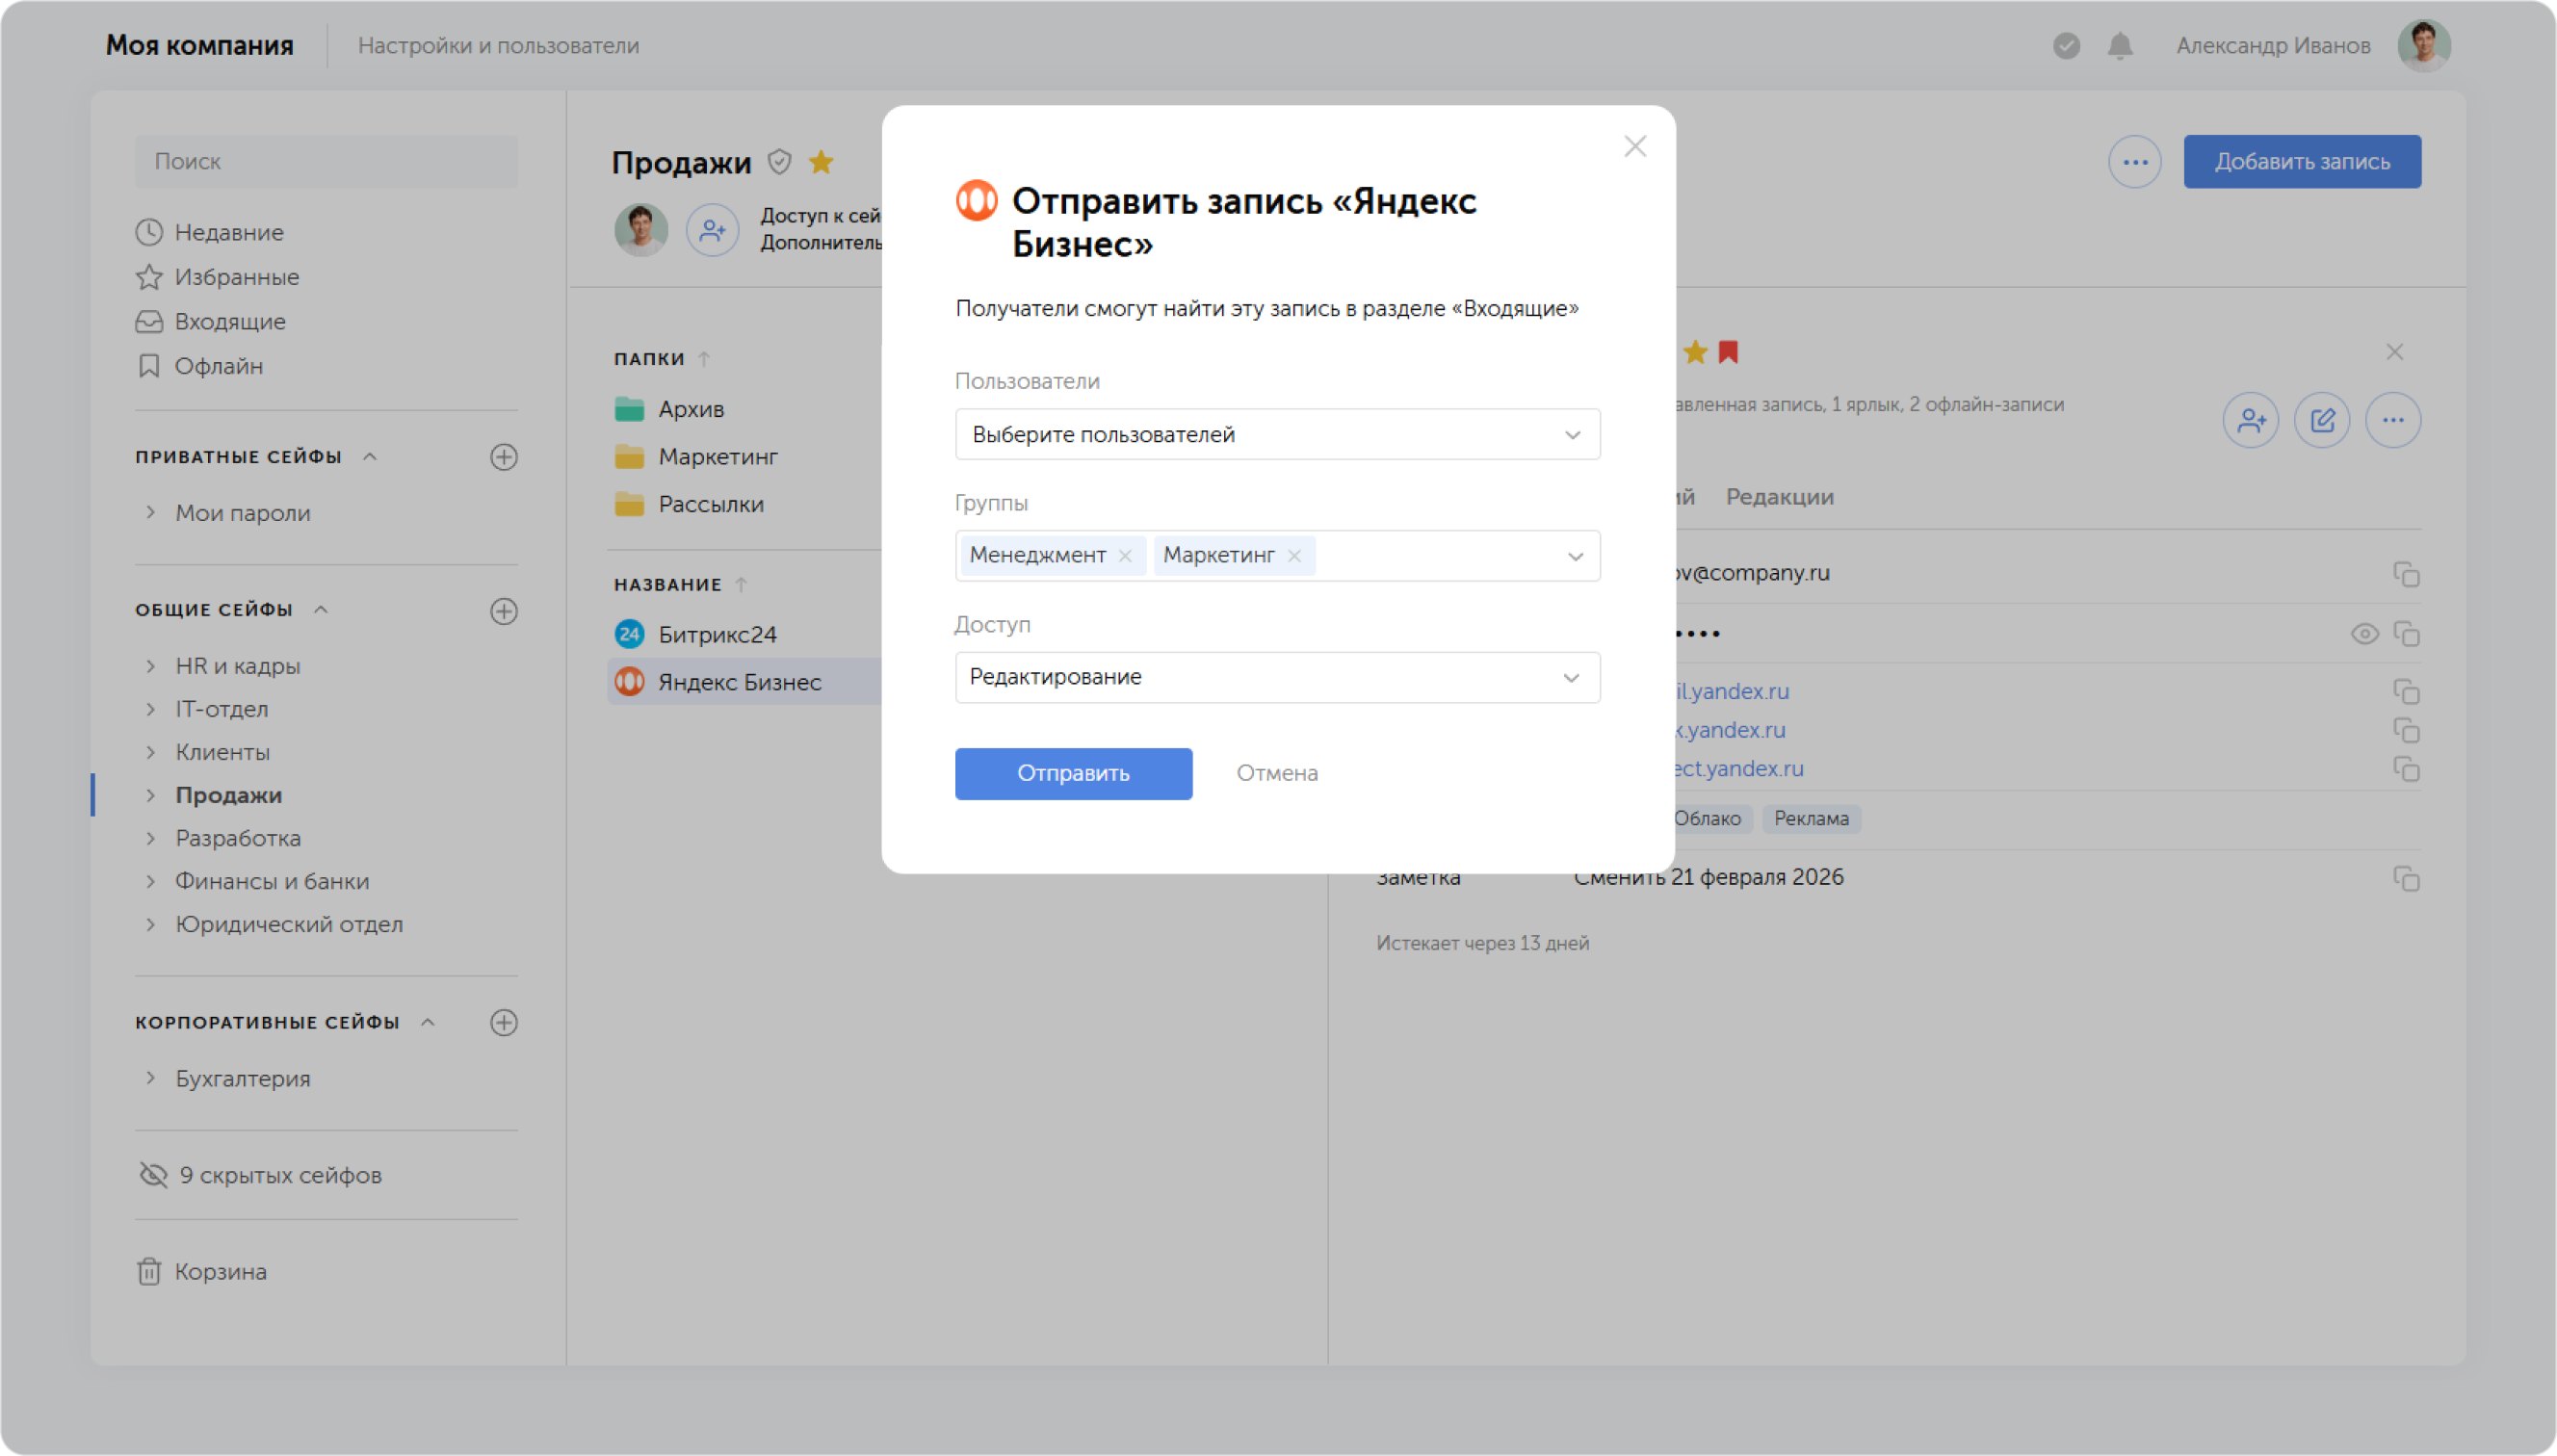Image resolution: width=2557 pixels, height=1456 pixels.
Task: Open Александр Иванов profile avatar
Action: point(2423,46)
